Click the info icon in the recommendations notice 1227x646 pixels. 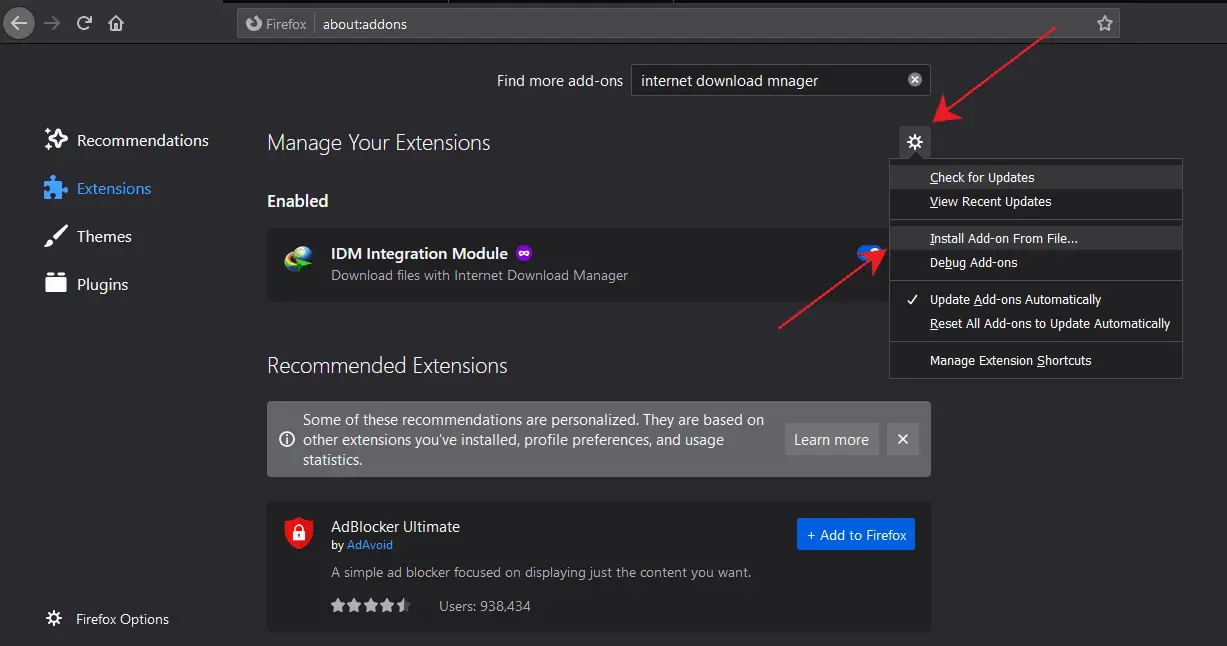[287, 439]
